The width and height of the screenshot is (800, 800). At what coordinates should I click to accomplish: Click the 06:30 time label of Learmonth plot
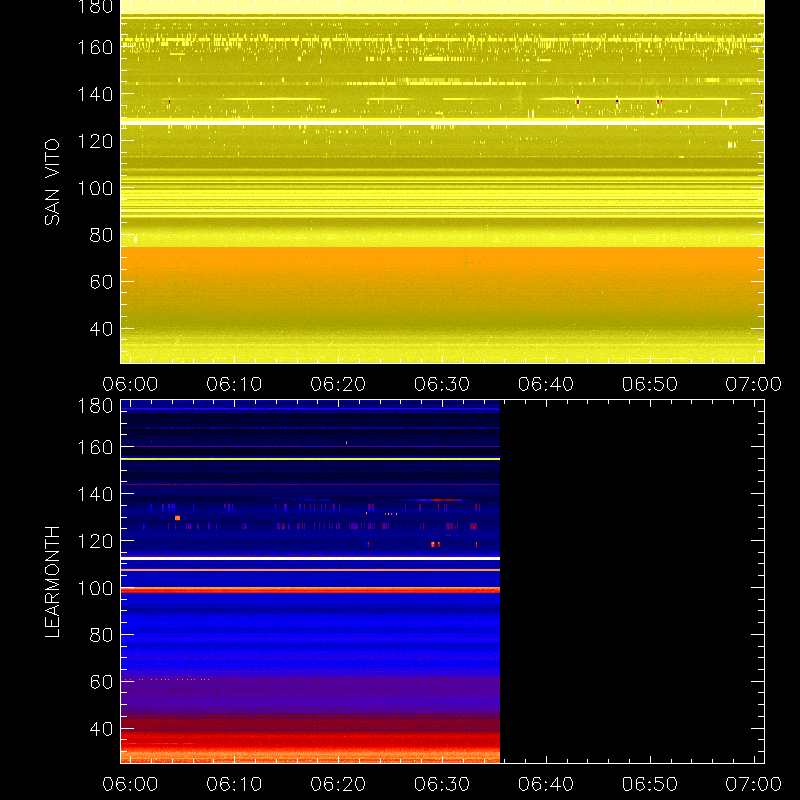442,784
